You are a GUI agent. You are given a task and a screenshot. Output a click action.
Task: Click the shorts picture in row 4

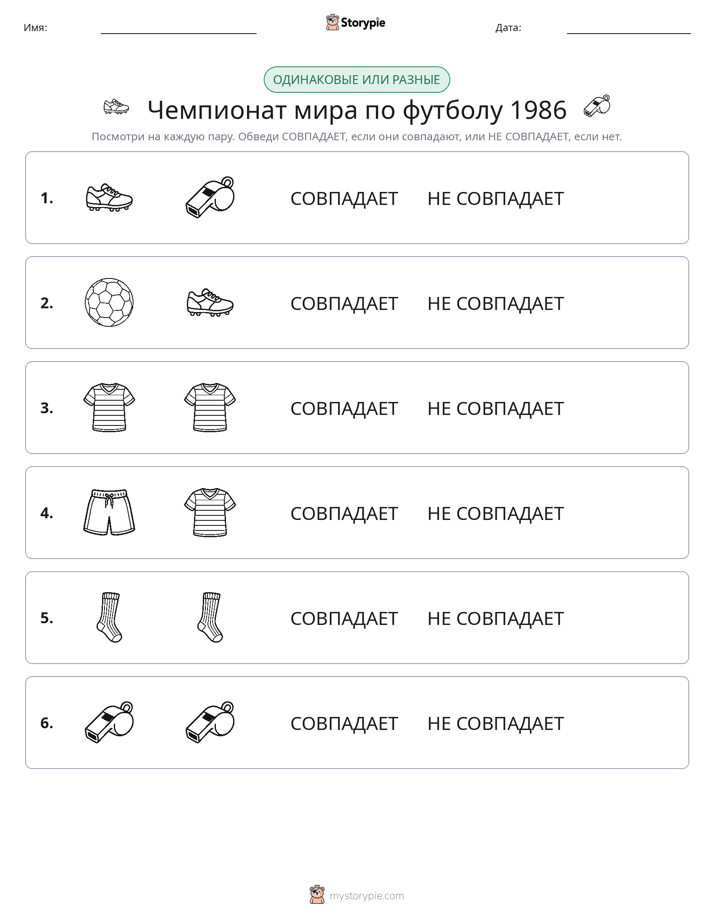pyautogui.click(x=109, y=512)
